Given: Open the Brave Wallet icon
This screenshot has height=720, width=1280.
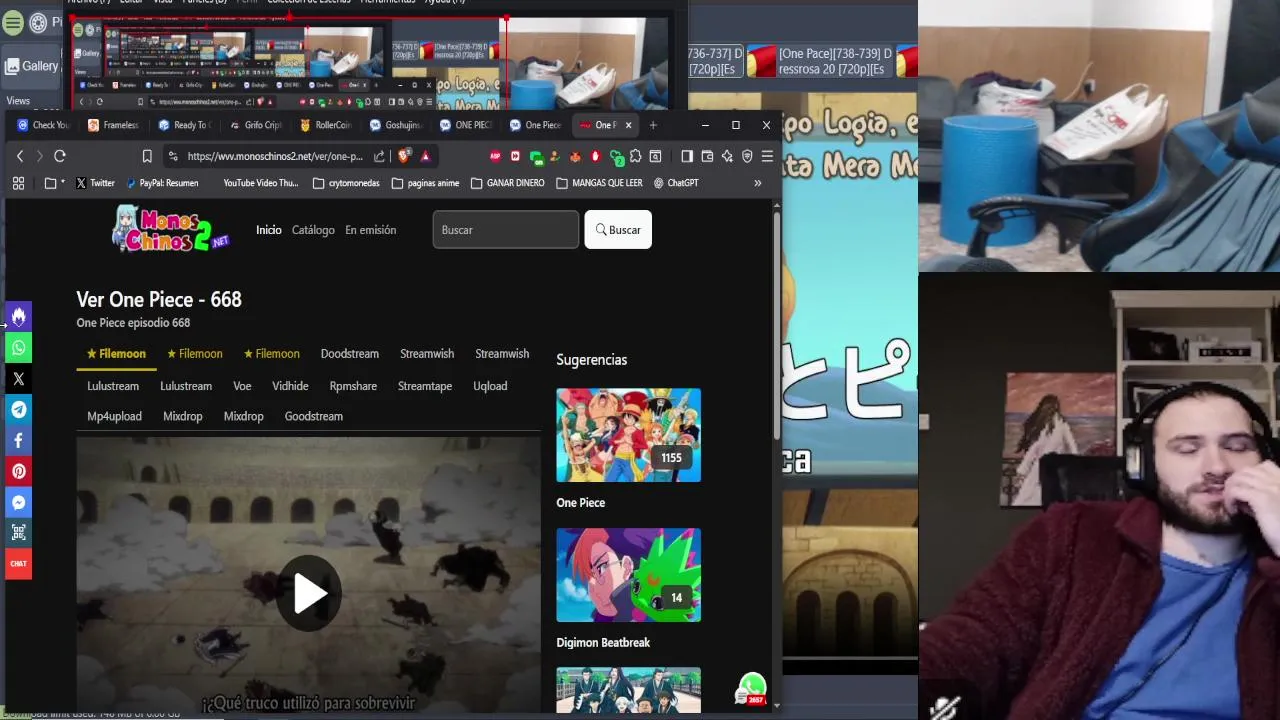Looking at the screenshot, I should point(707,156).
